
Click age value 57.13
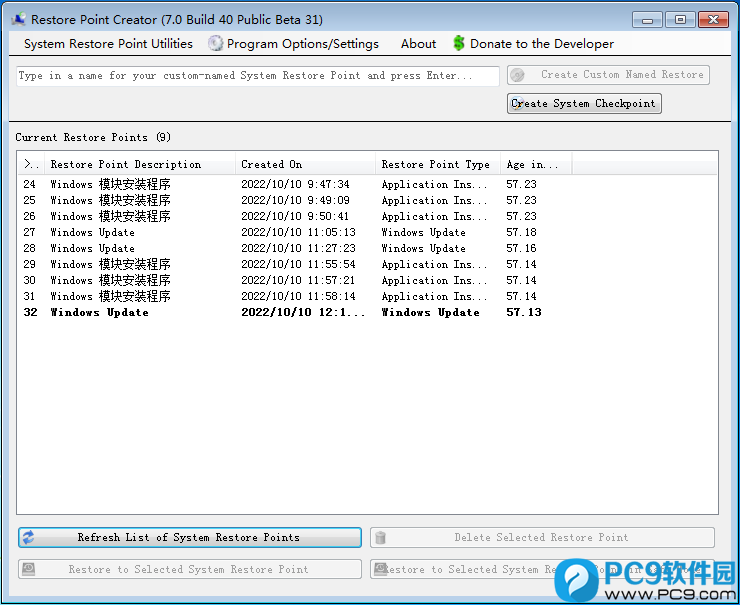[x=524, y=312]
